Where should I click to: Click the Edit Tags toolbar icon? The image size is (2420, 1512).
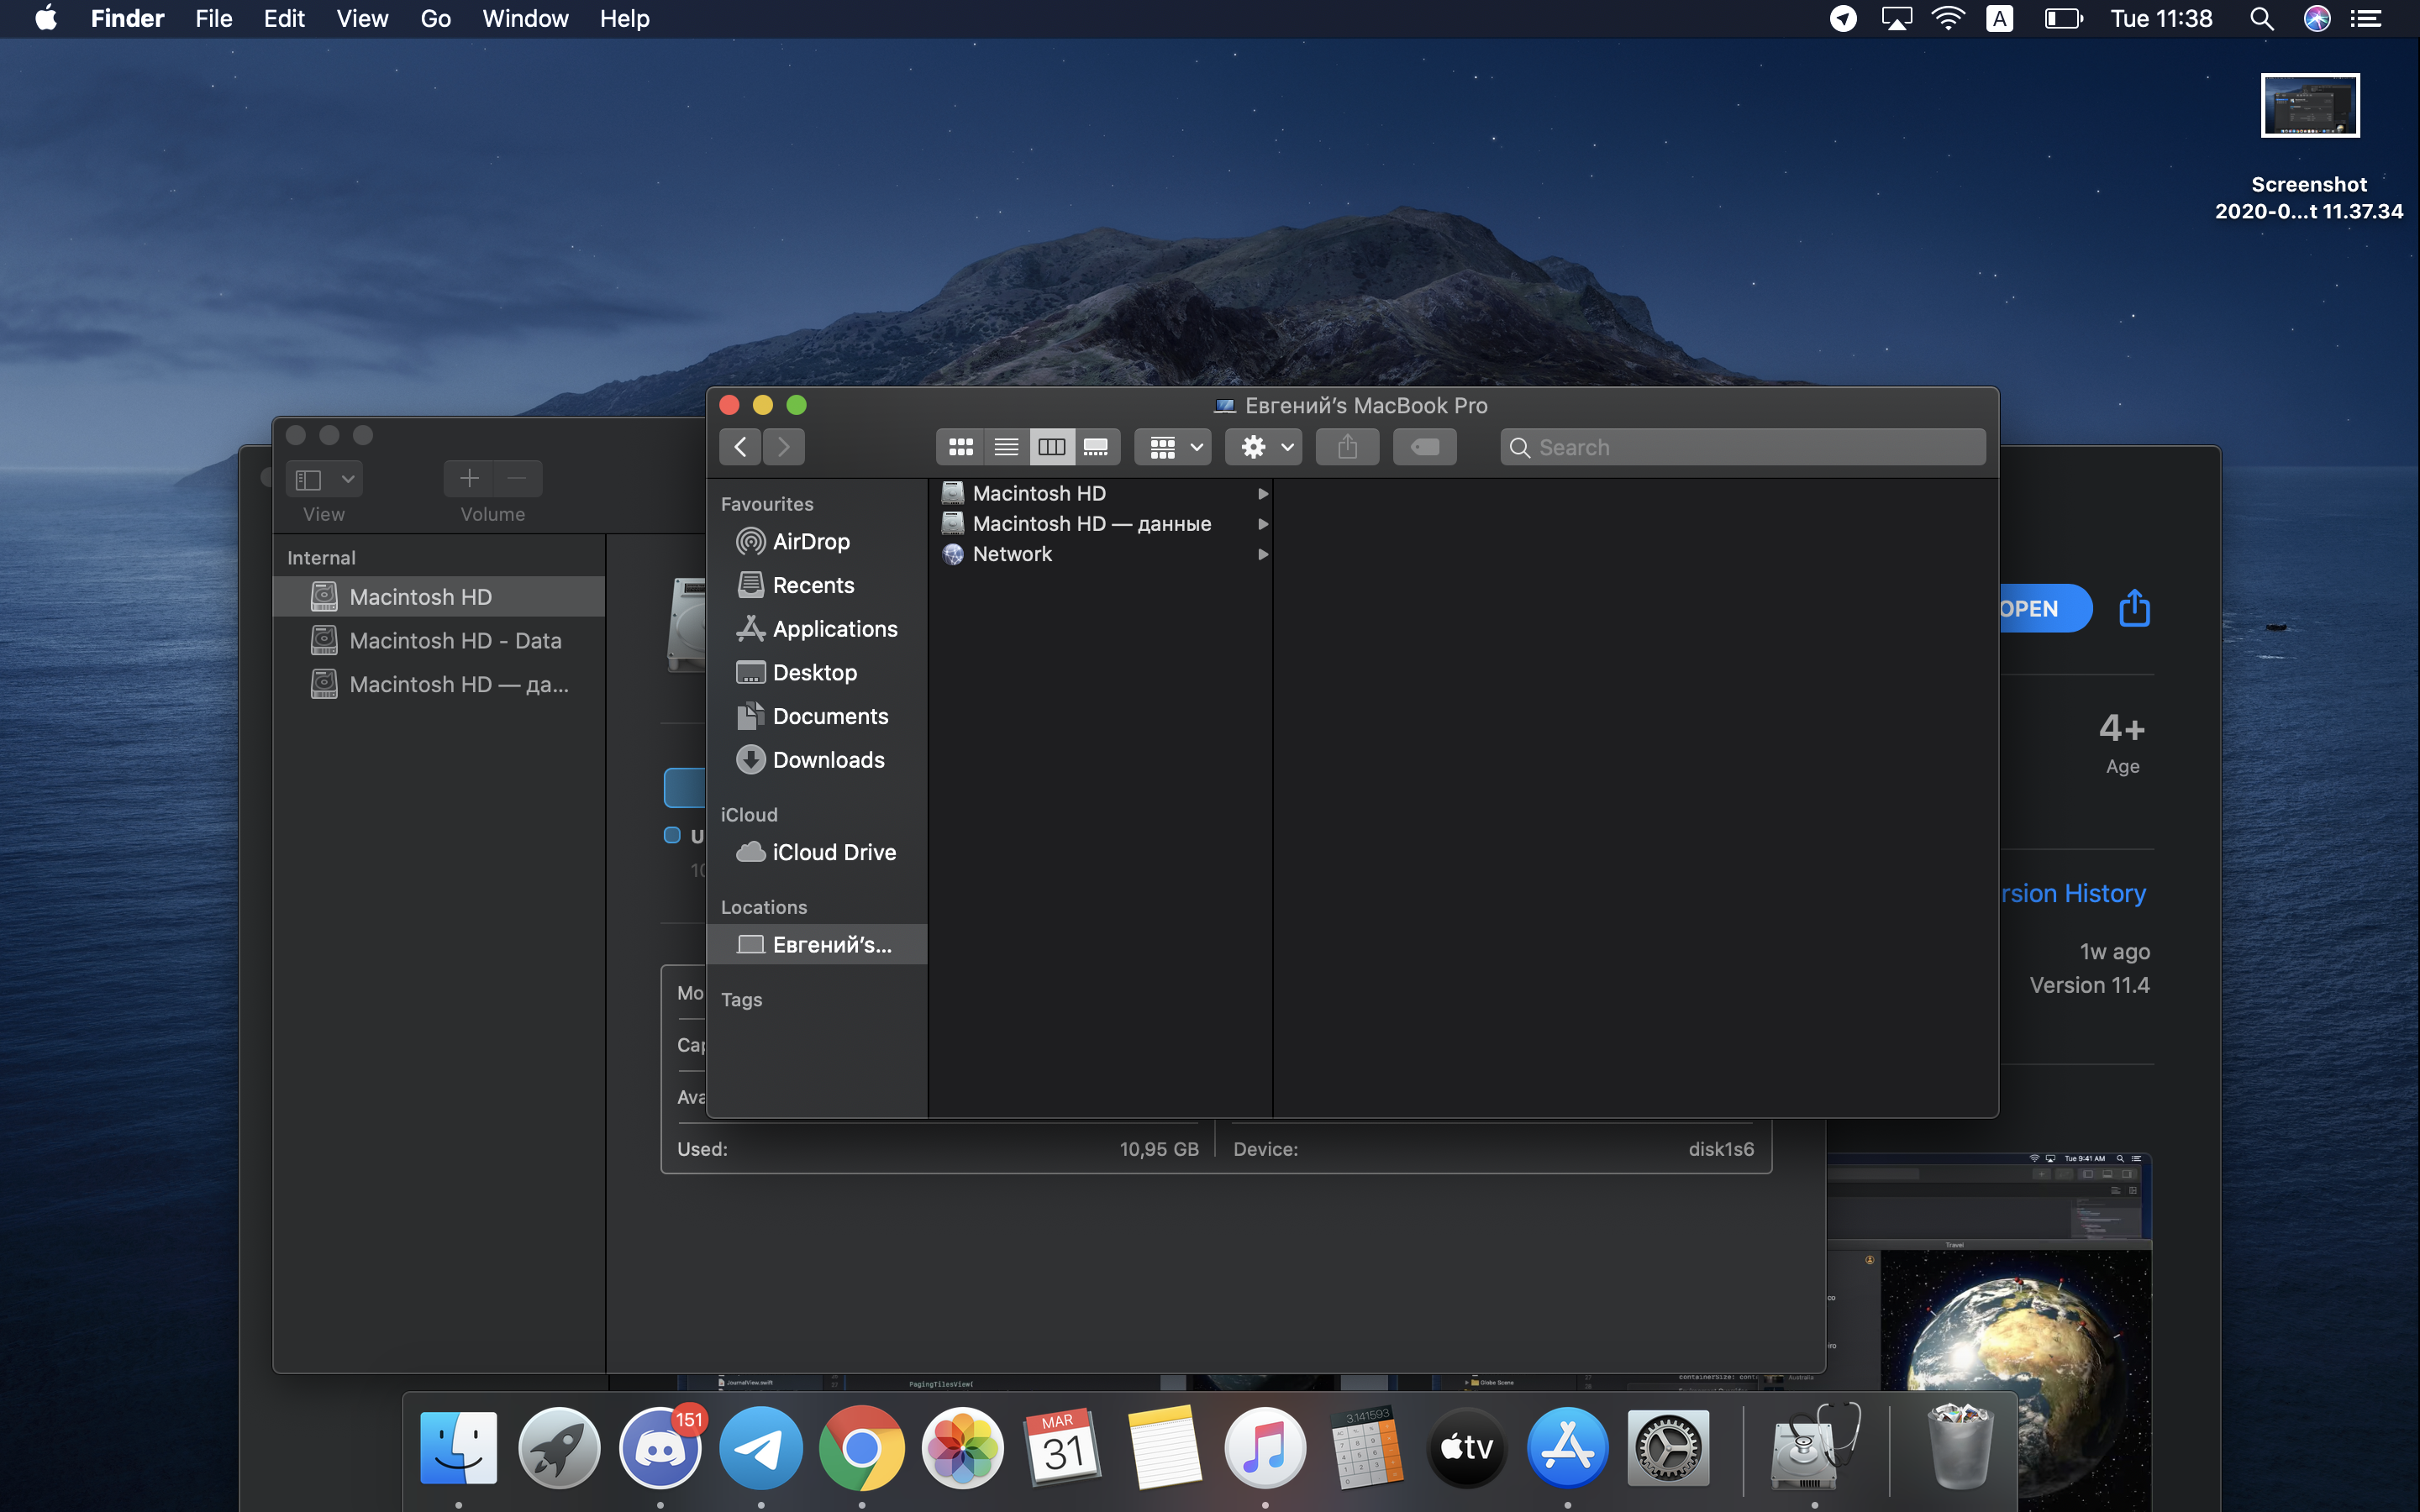(1424, 447)
